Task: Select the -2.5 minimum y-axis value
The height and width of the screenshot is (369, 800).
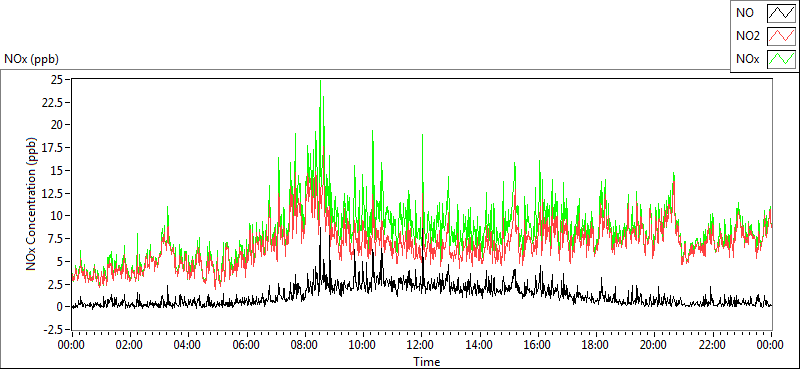Action: [53, 329]
